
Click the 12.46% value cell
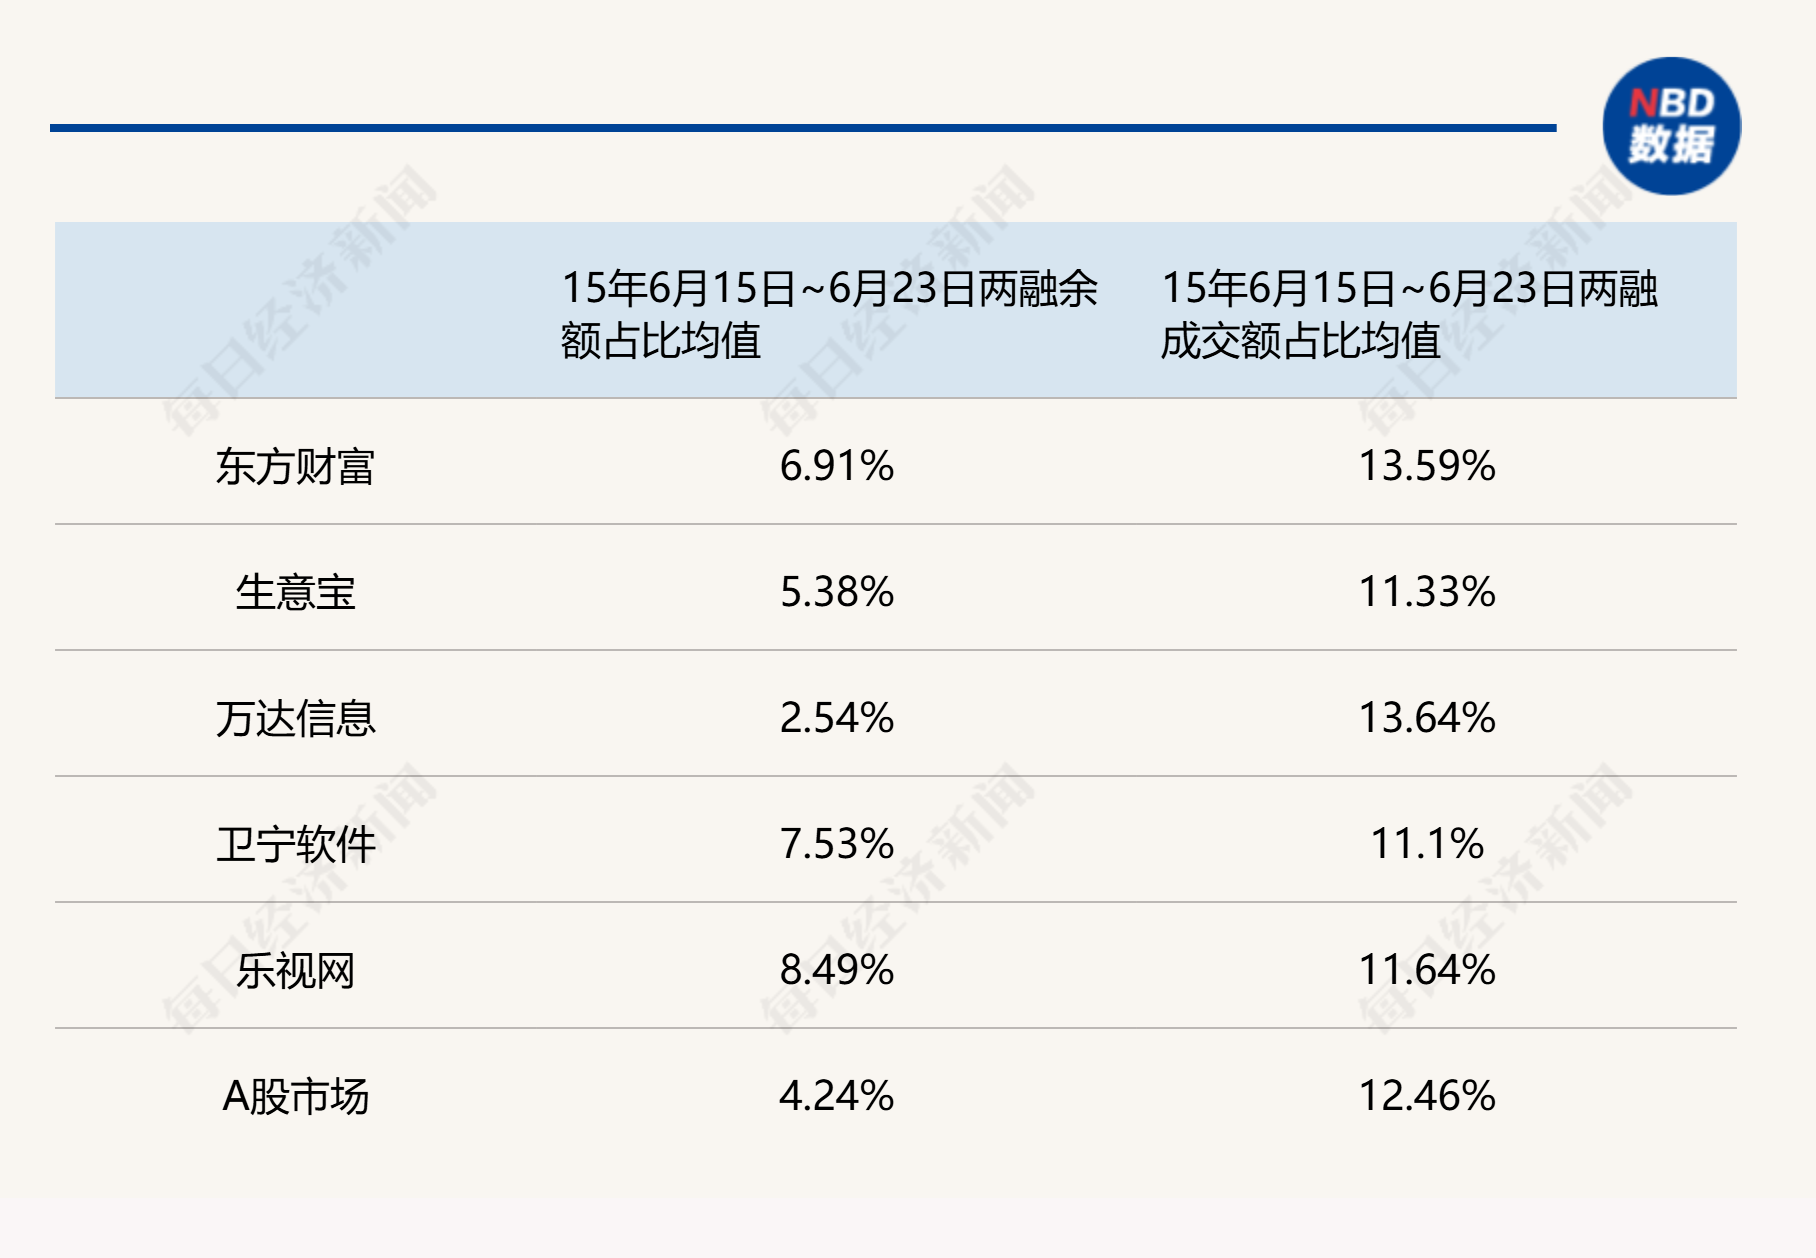[x=1426, y=1096]
